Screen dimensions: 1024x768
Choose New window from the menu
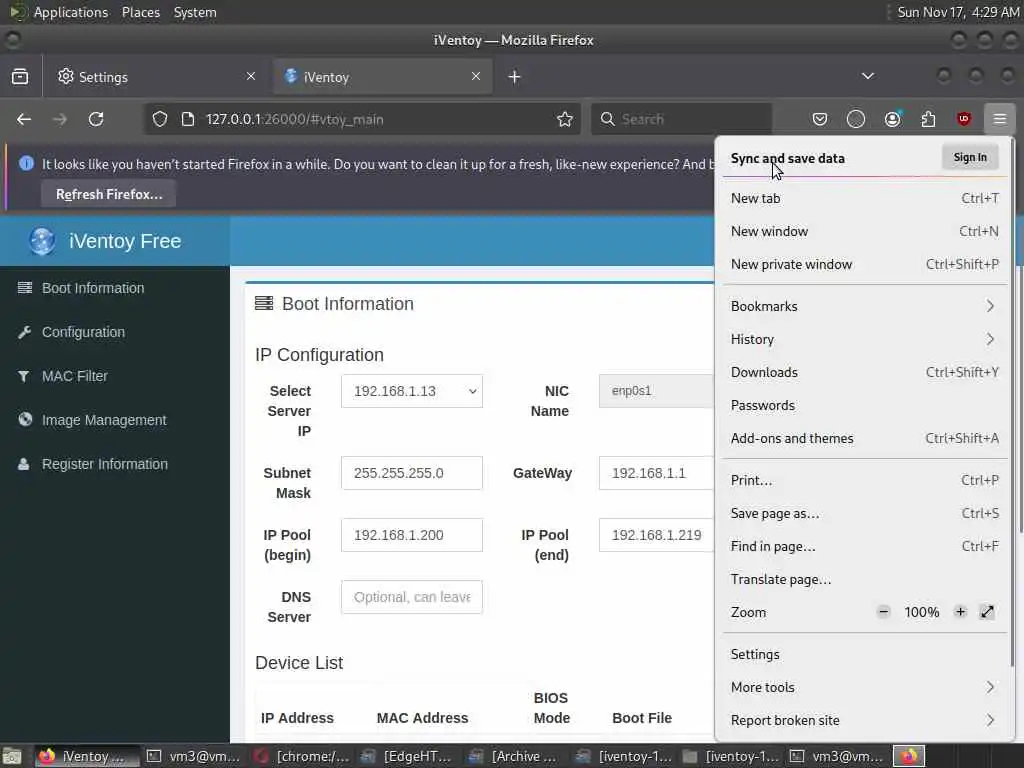pos(865,231)
